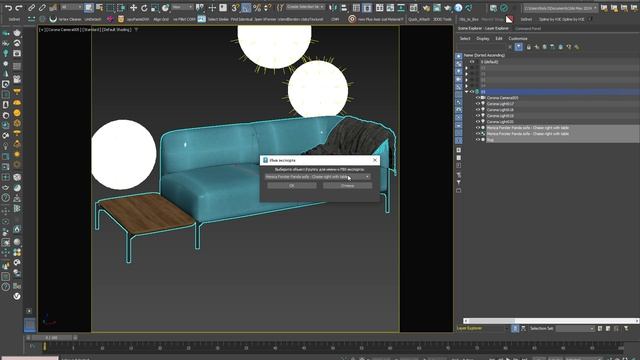Toggle the Angle Snap icon
The height and width of the screenshot is (360, 640).
[x=246, y=8]
